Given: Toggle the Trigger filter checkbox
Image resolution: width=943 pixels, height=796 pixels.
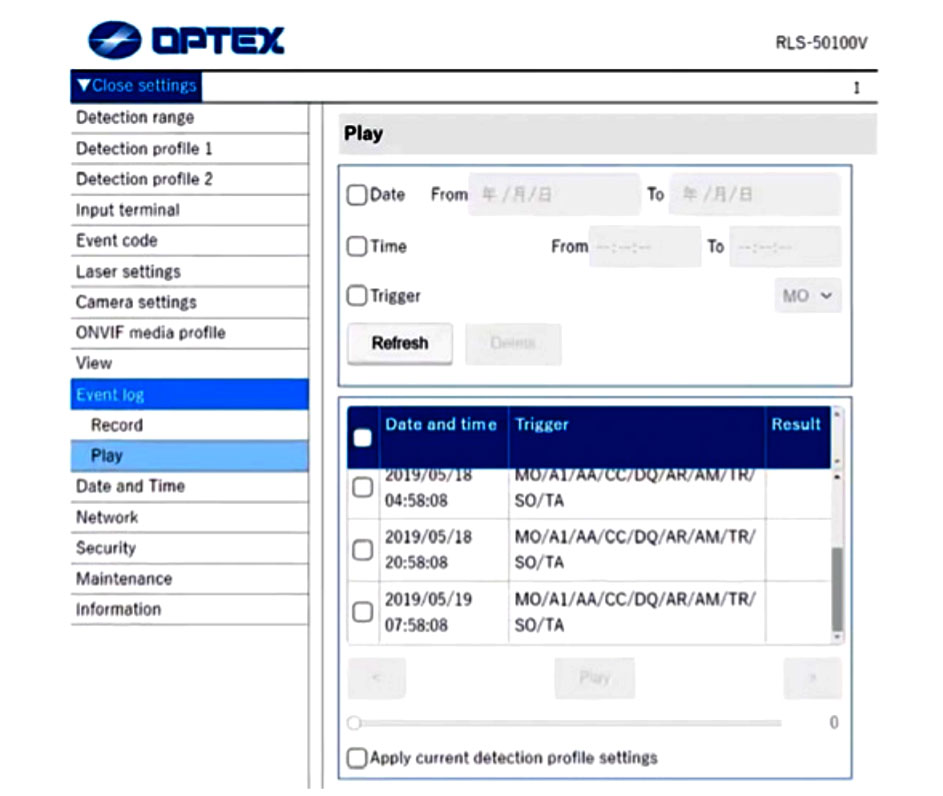Looking at the screenshot, I should tap(357, 296).
